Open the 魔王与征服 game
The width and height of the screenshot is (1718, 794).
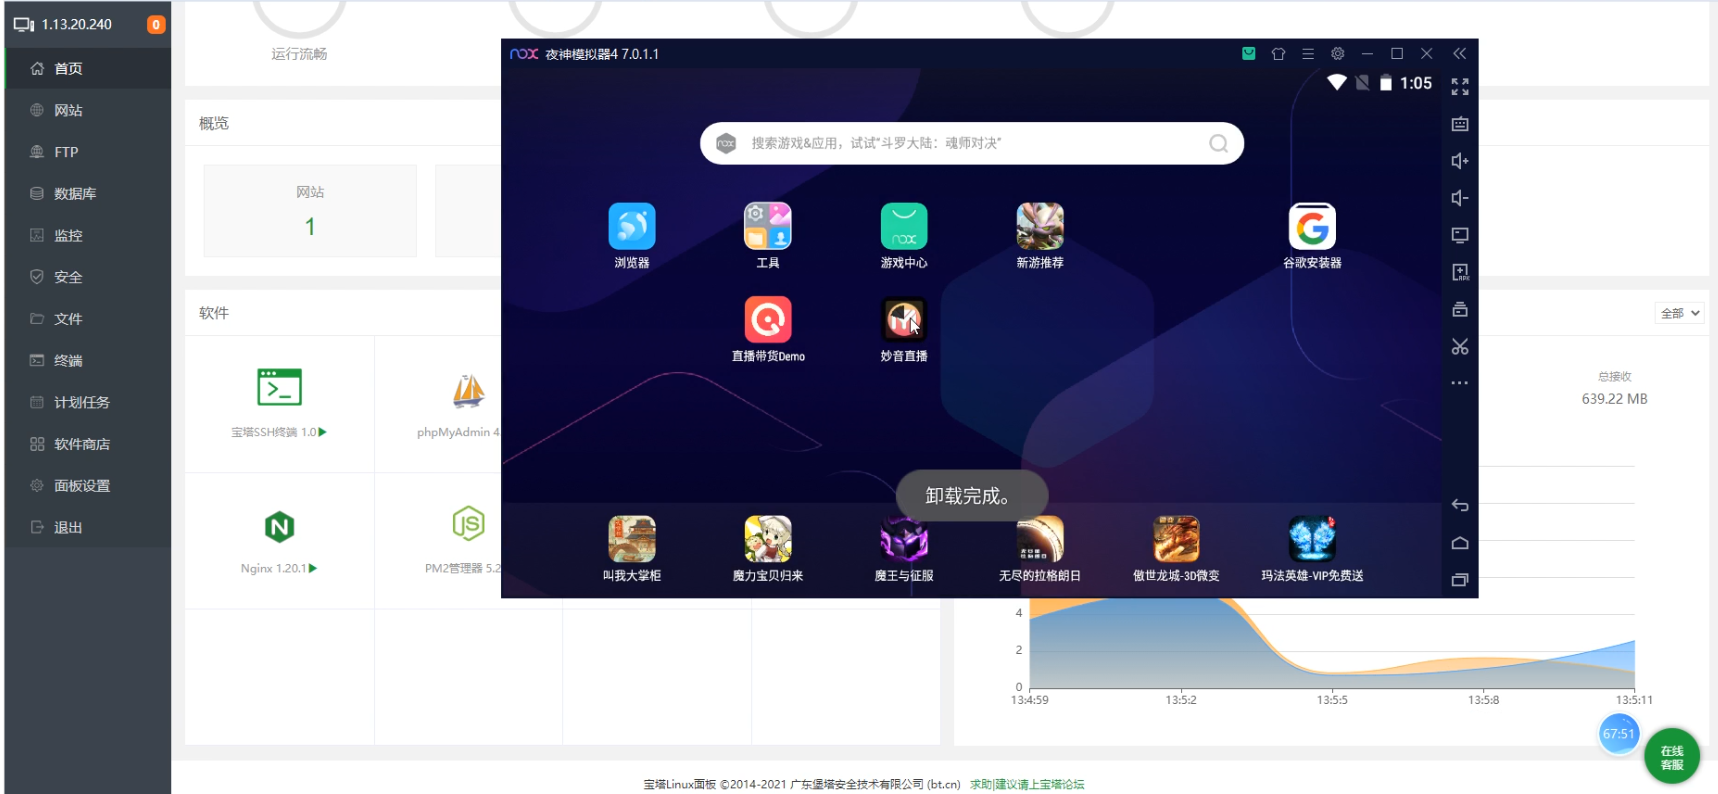coord(904,540)
